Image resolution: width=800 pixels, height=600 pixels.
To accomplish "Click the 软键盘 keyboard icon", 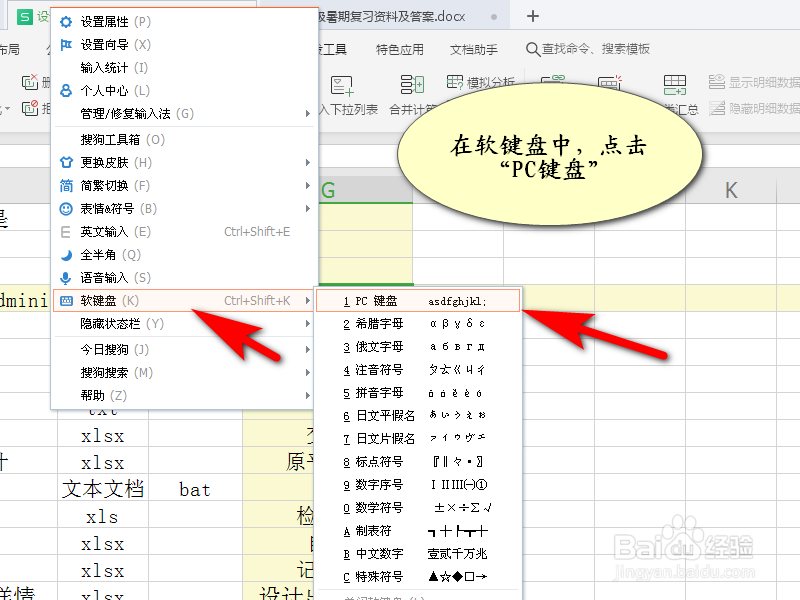I will pos(66,301).
